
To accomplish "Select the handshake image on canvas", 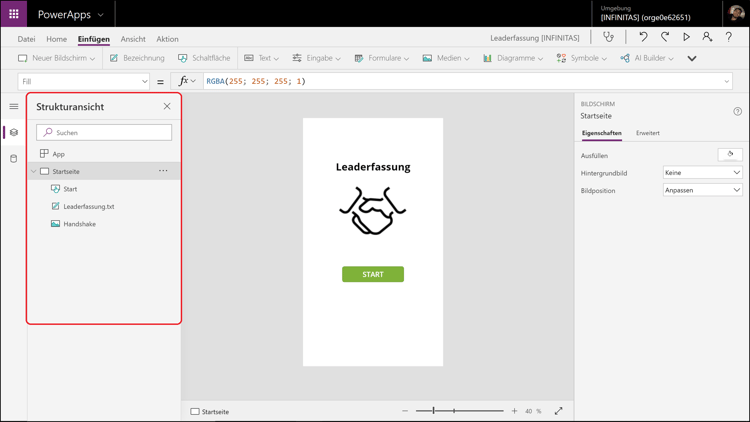I will pyautogui.click(x=373, y=211).
